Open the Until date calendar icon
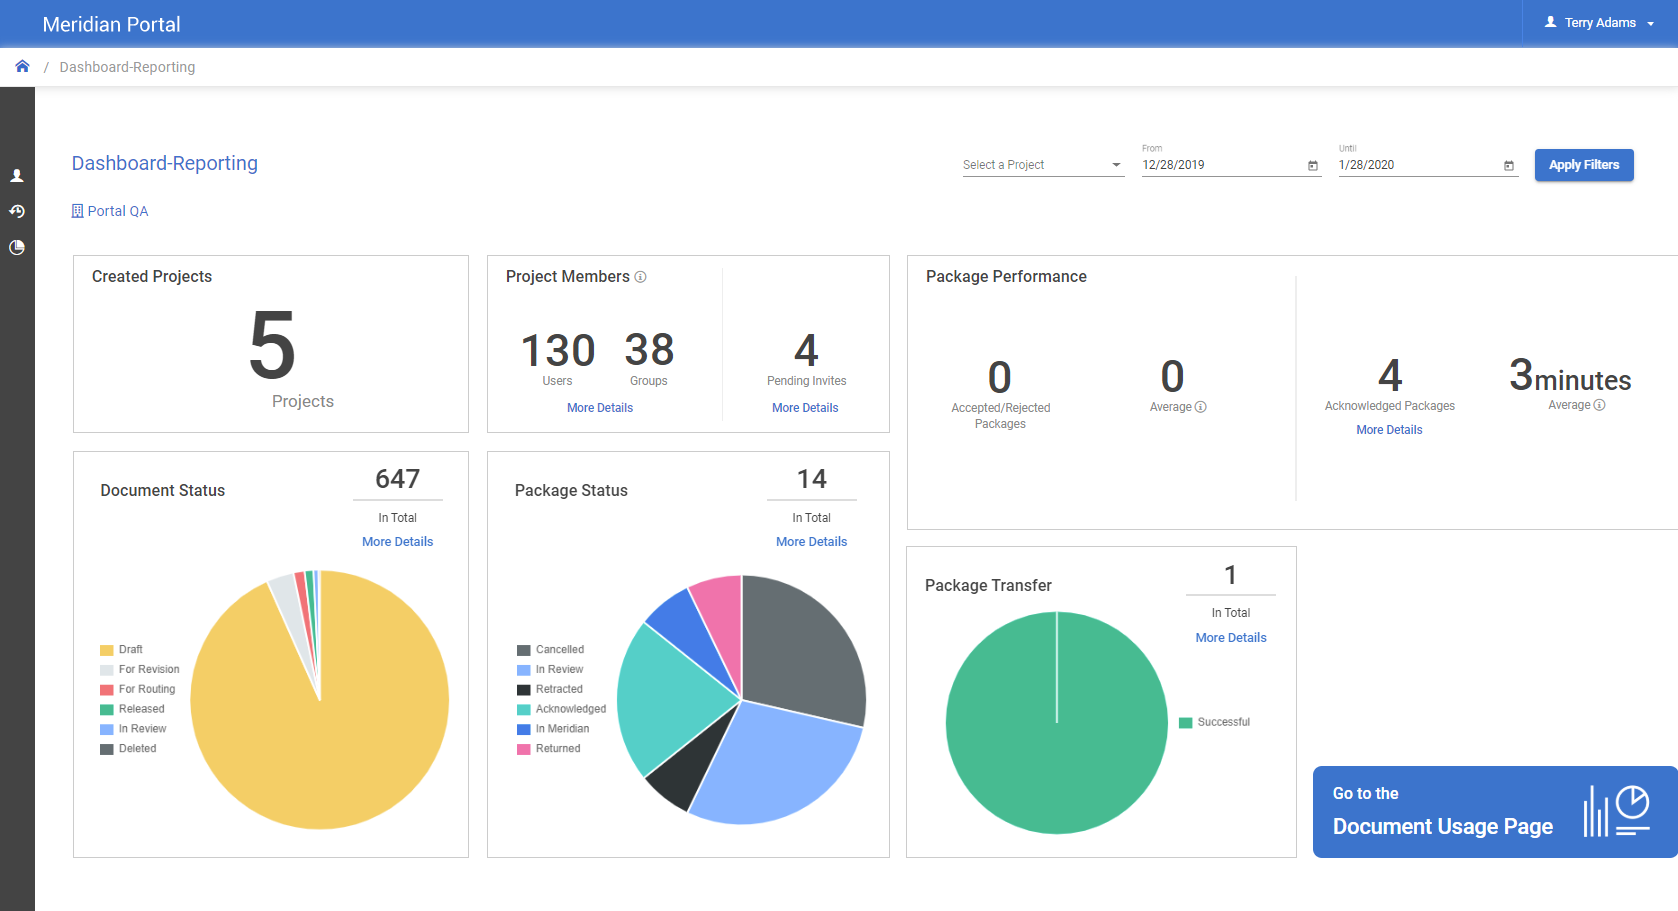 tap(1508, 166)
